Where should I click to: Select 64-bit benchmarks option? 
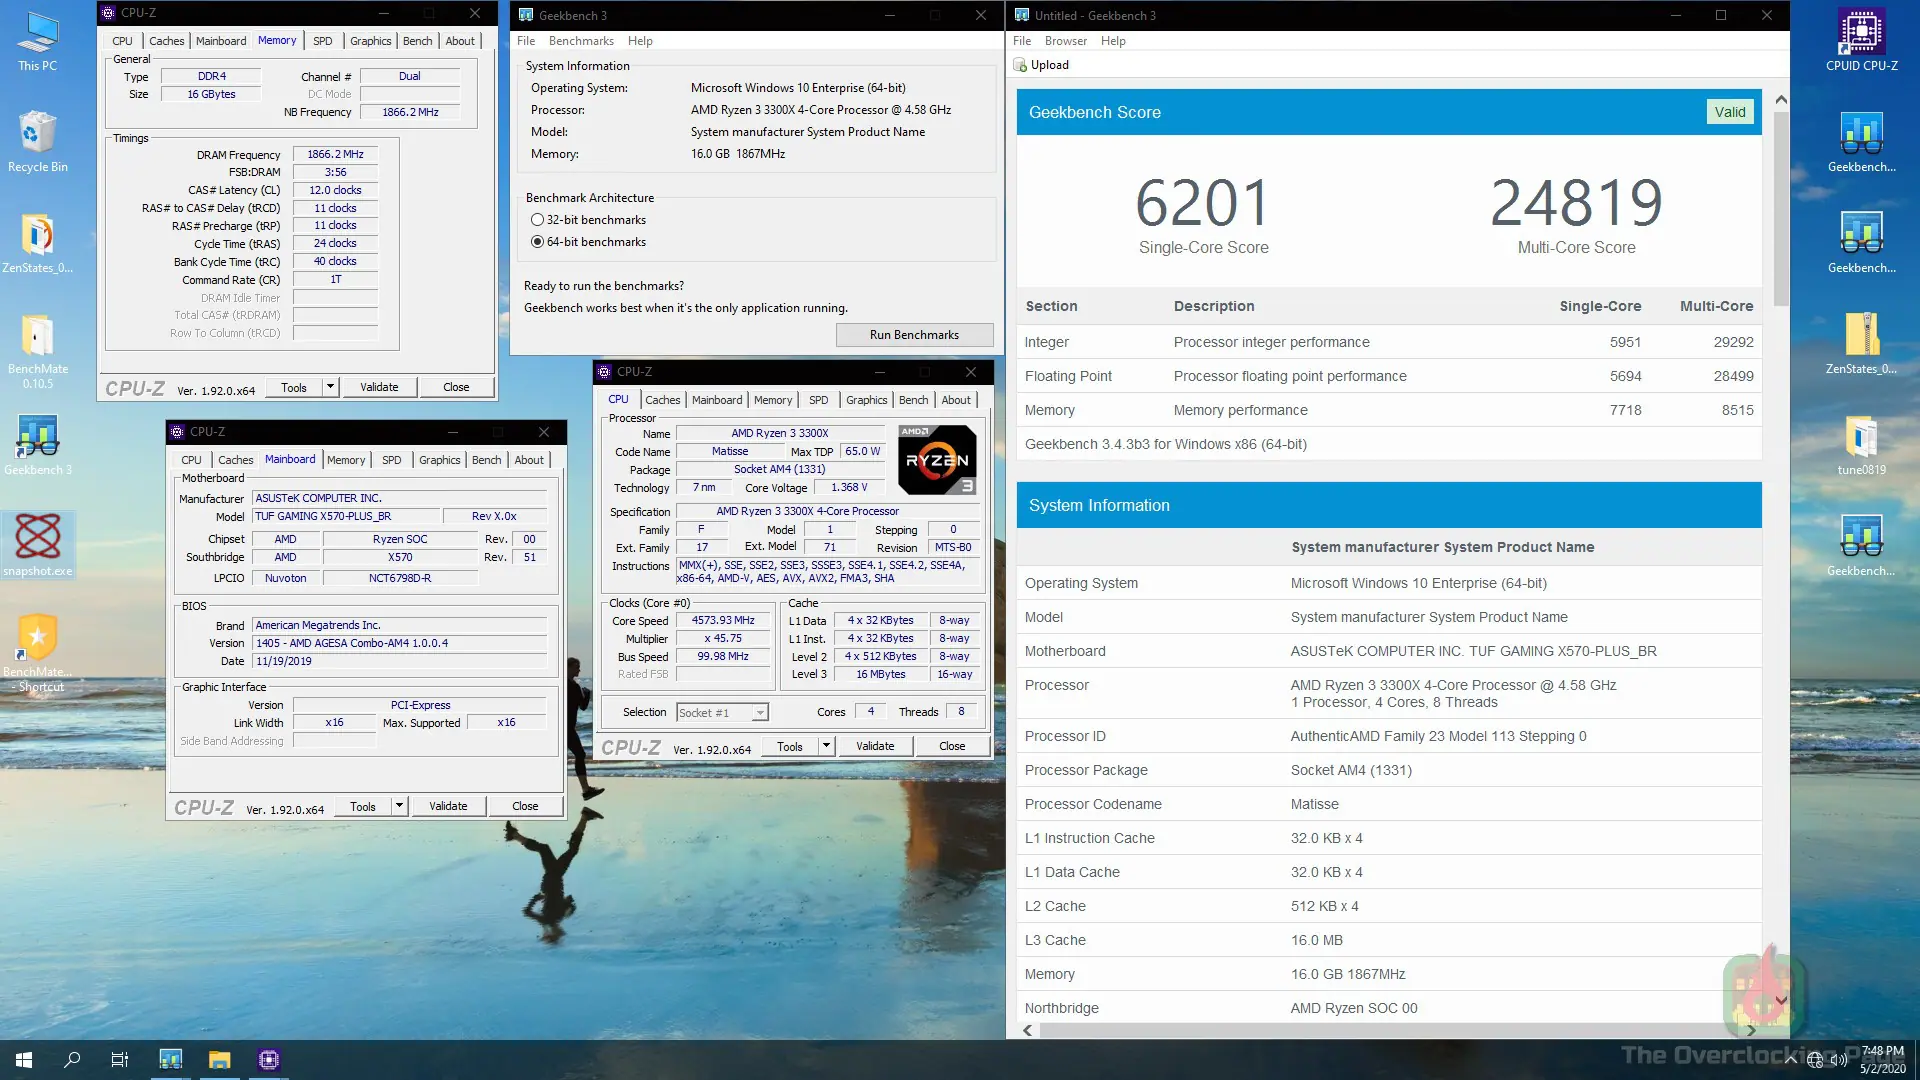coord(538,242)
